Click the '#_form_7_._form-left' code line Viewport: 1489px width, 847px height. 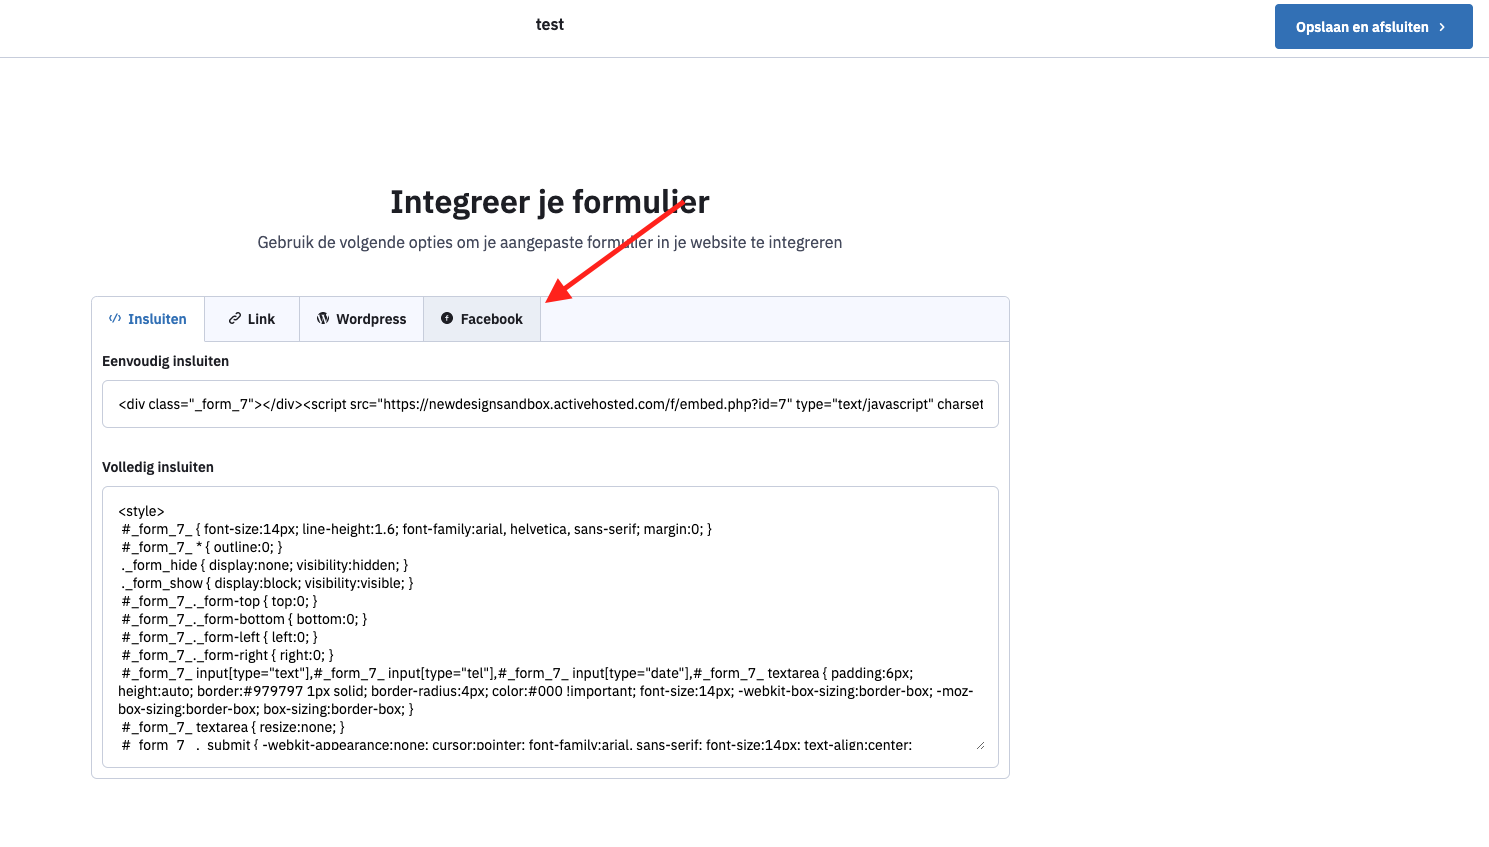click(x=220, y=637)
